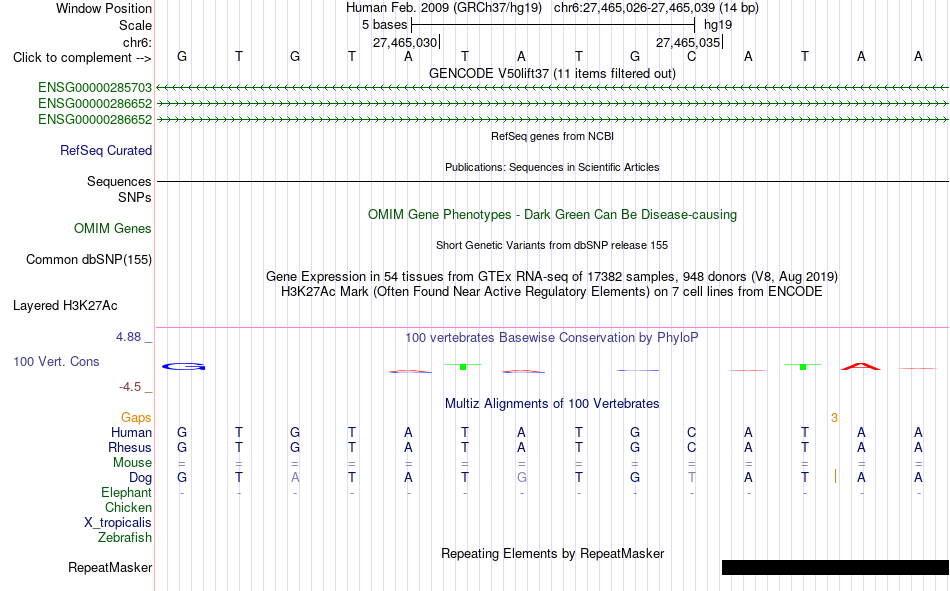
Task: Open the 100 Vert. Cons label
Action: pos(56,361)
